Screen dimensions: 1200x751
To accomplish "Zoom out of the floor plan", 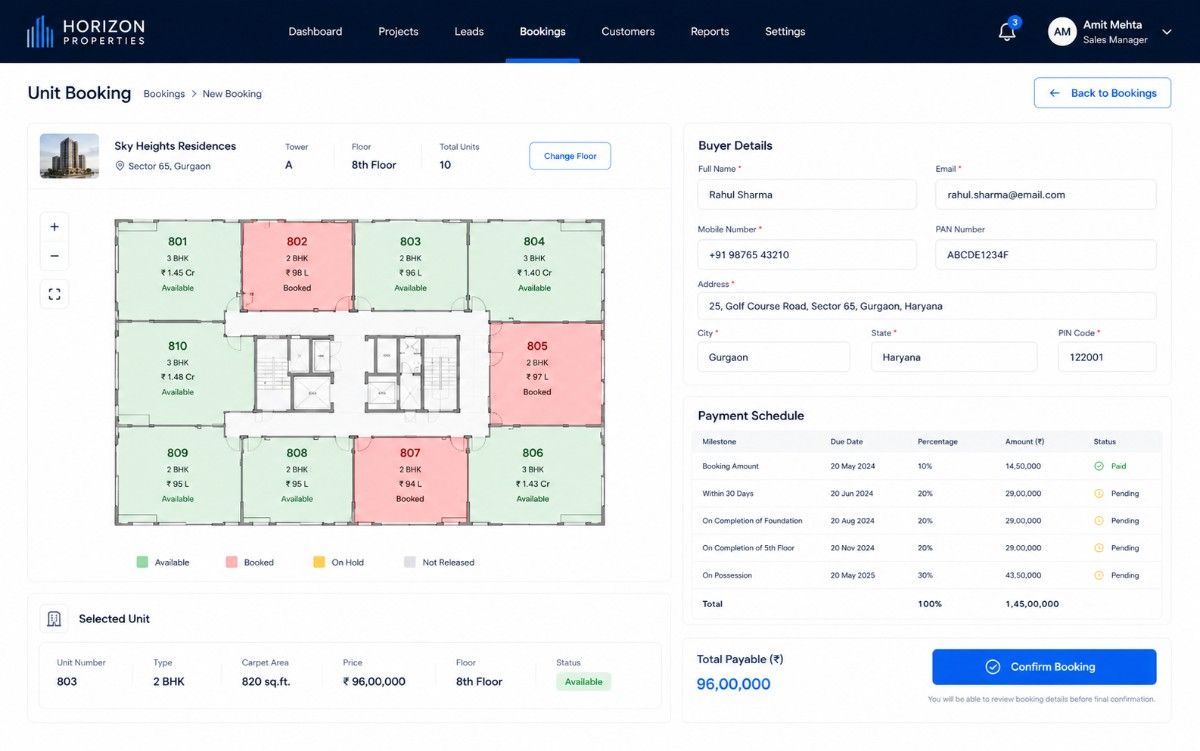I will (x=54, y=256).
